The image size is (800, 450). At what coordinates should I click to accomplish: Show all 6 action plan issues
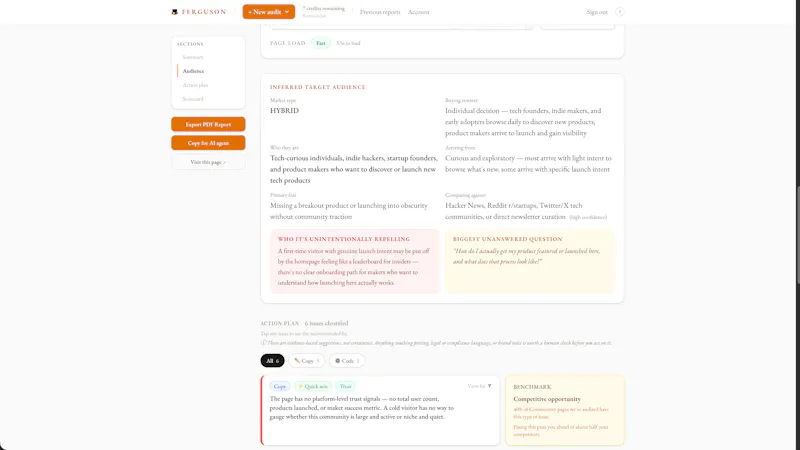coord(272,361)
